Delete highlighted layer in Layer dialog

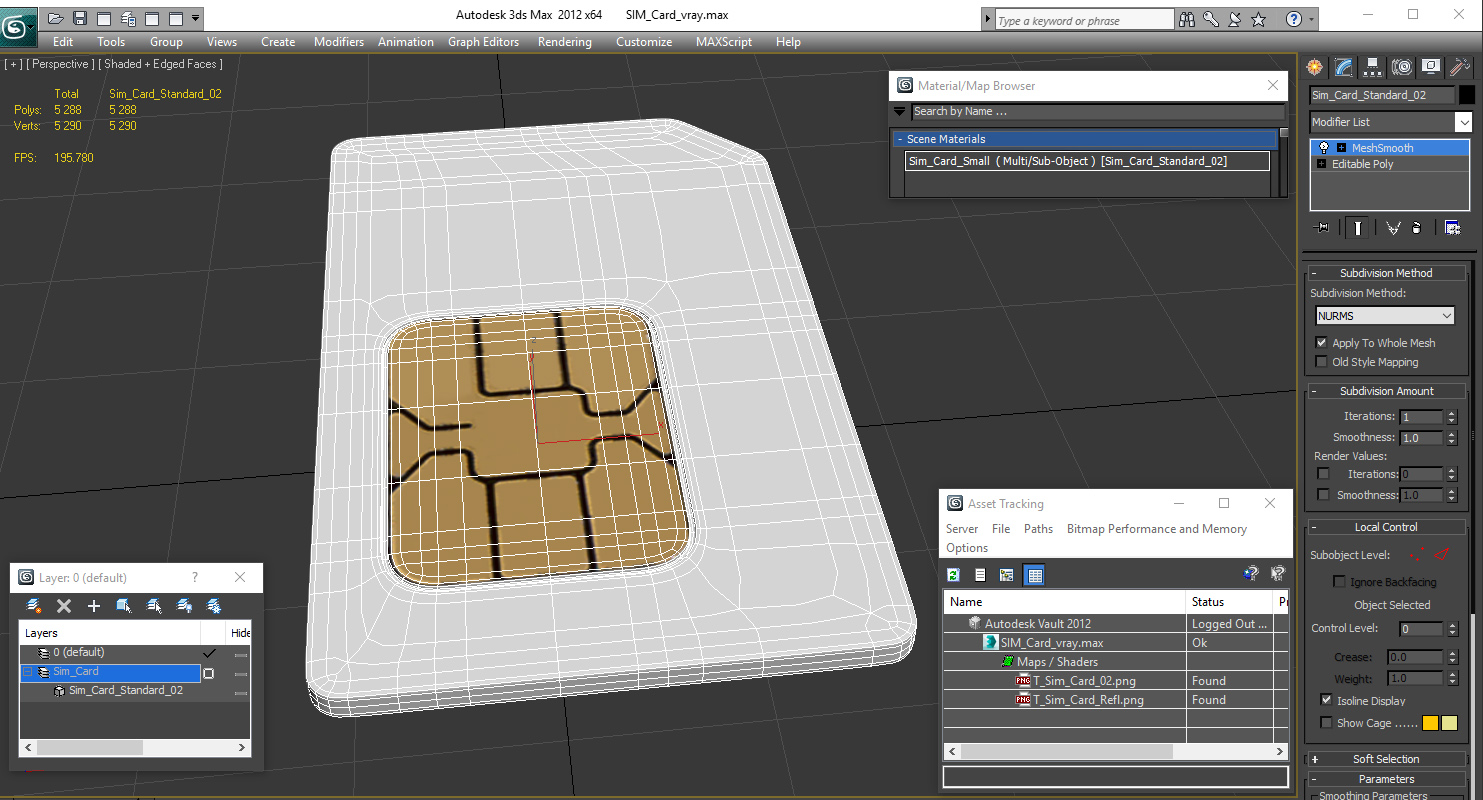[64, 606]
